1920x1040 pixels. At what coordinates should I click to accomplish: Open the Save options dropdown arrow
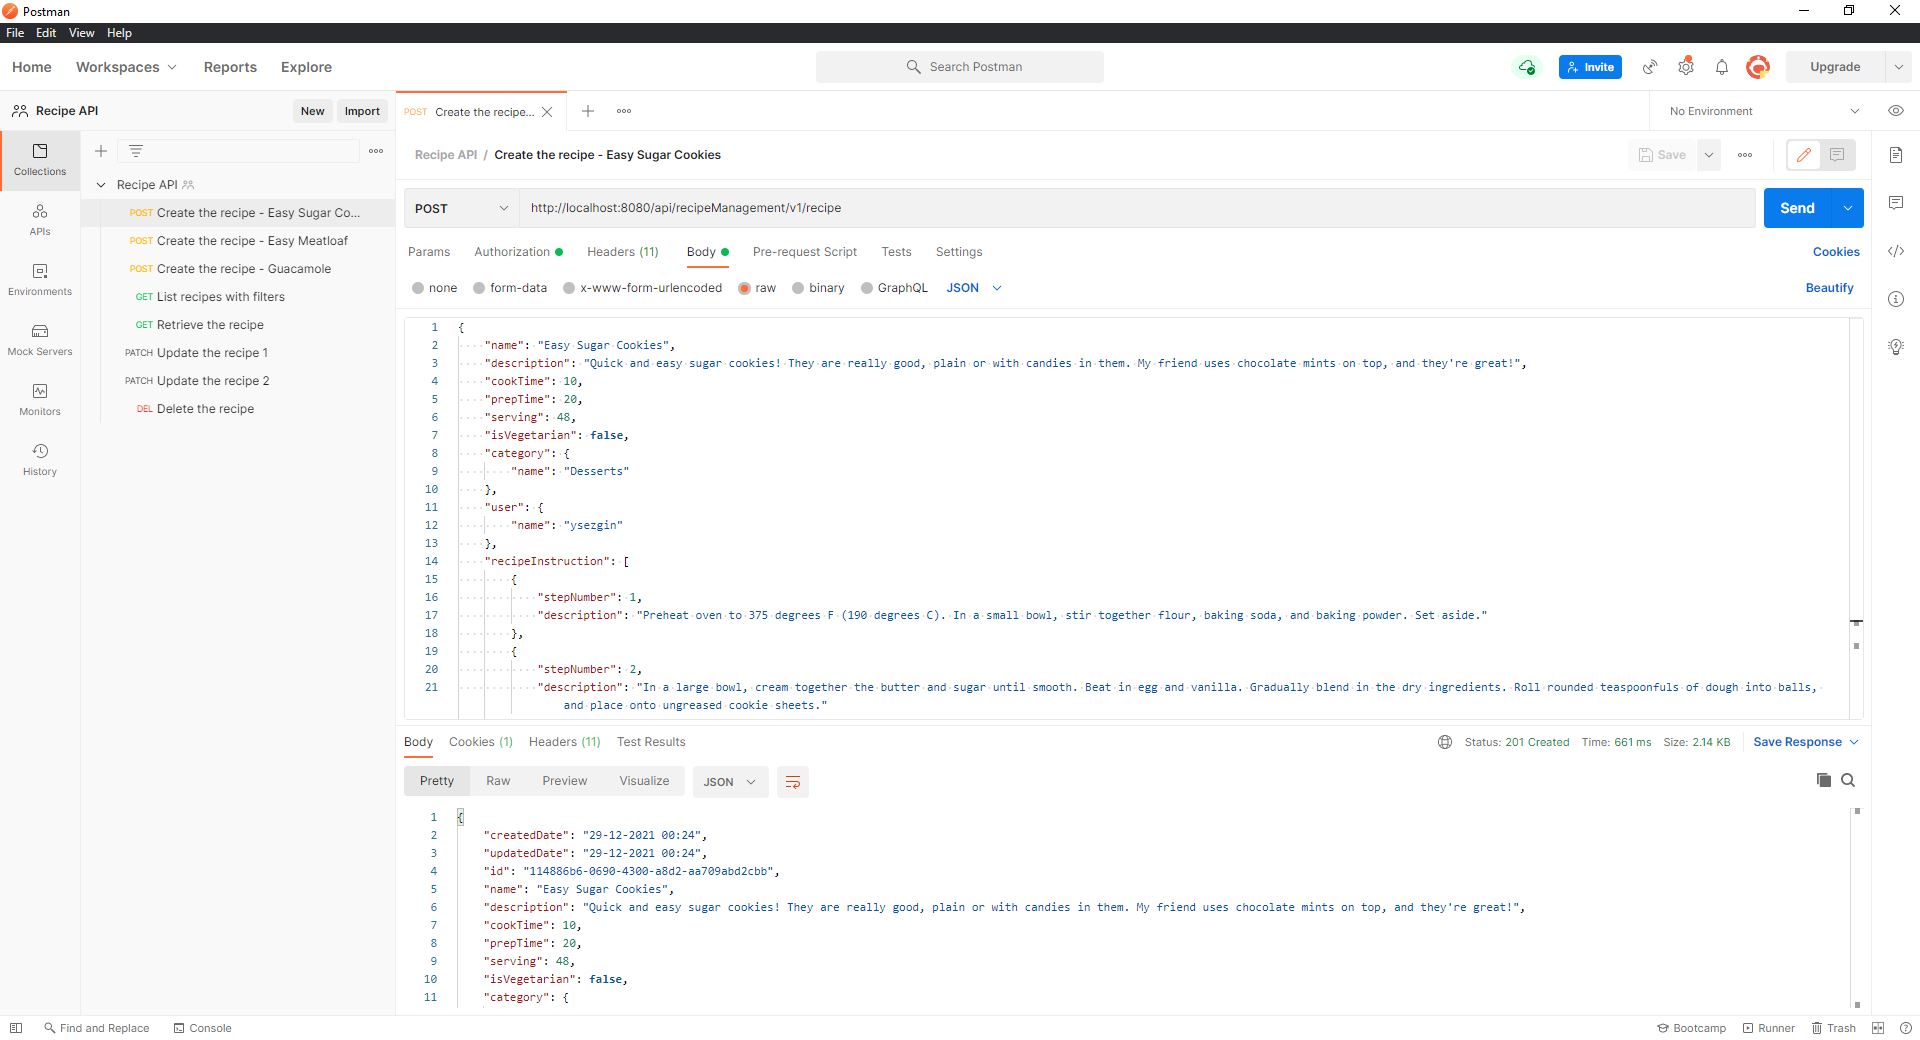click(1709, 155)
